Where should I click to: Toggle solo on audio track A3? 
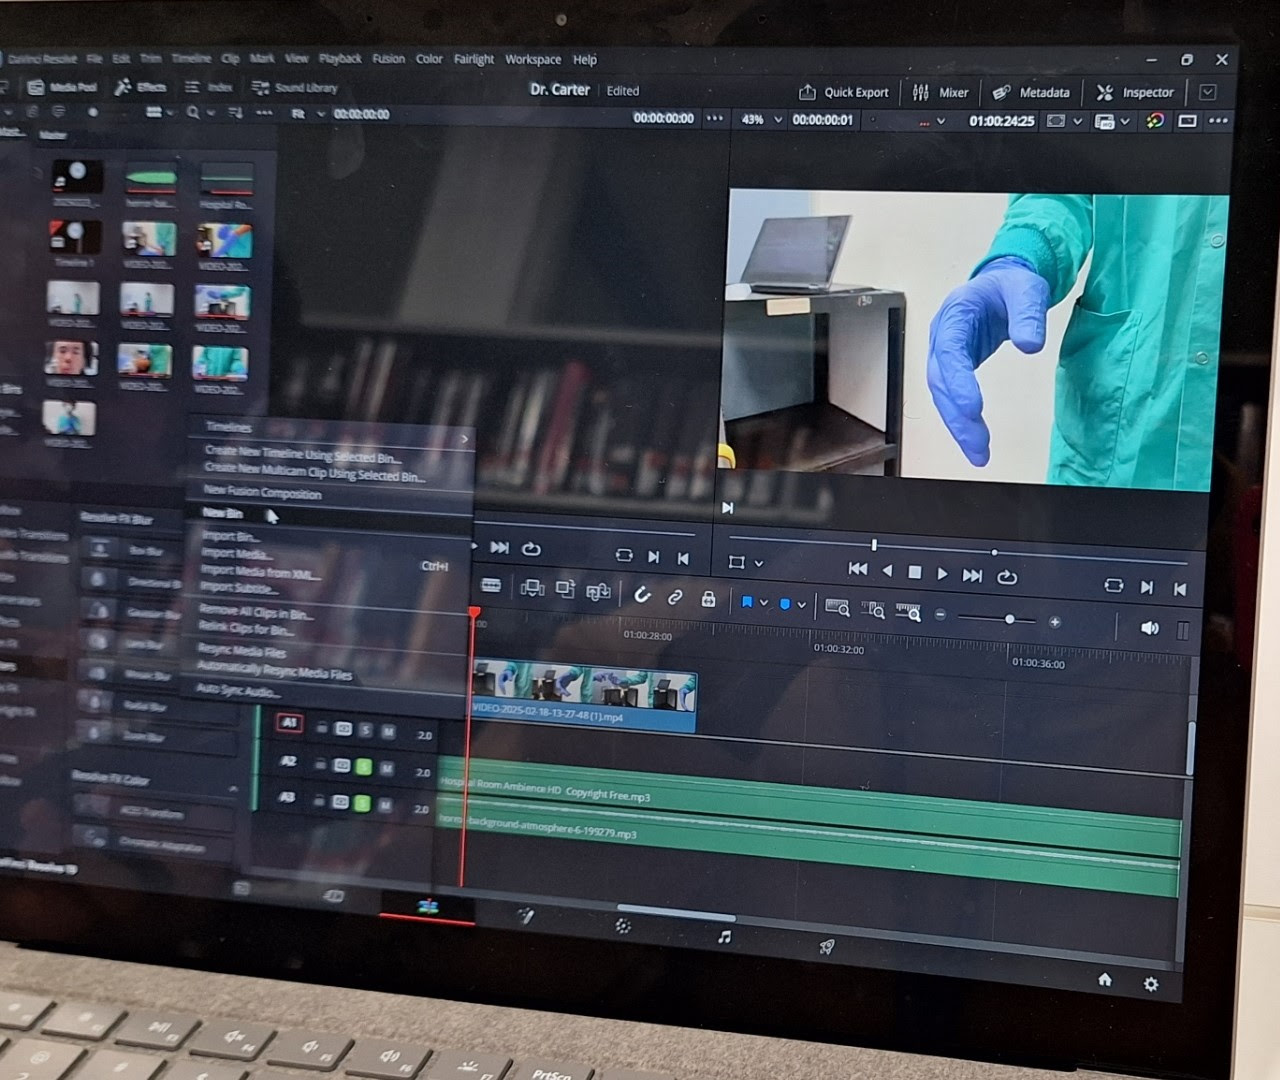click(362, 803)
